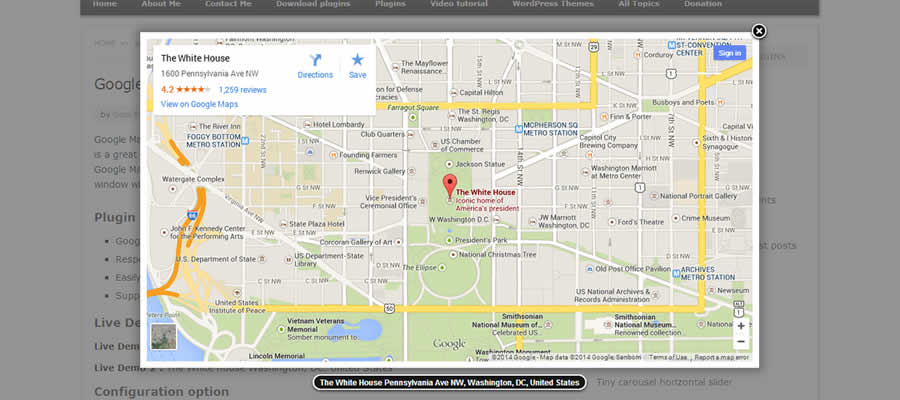Click the Founding Farmers restaurant marker
The image size is (900, 400).
[333, 155]
